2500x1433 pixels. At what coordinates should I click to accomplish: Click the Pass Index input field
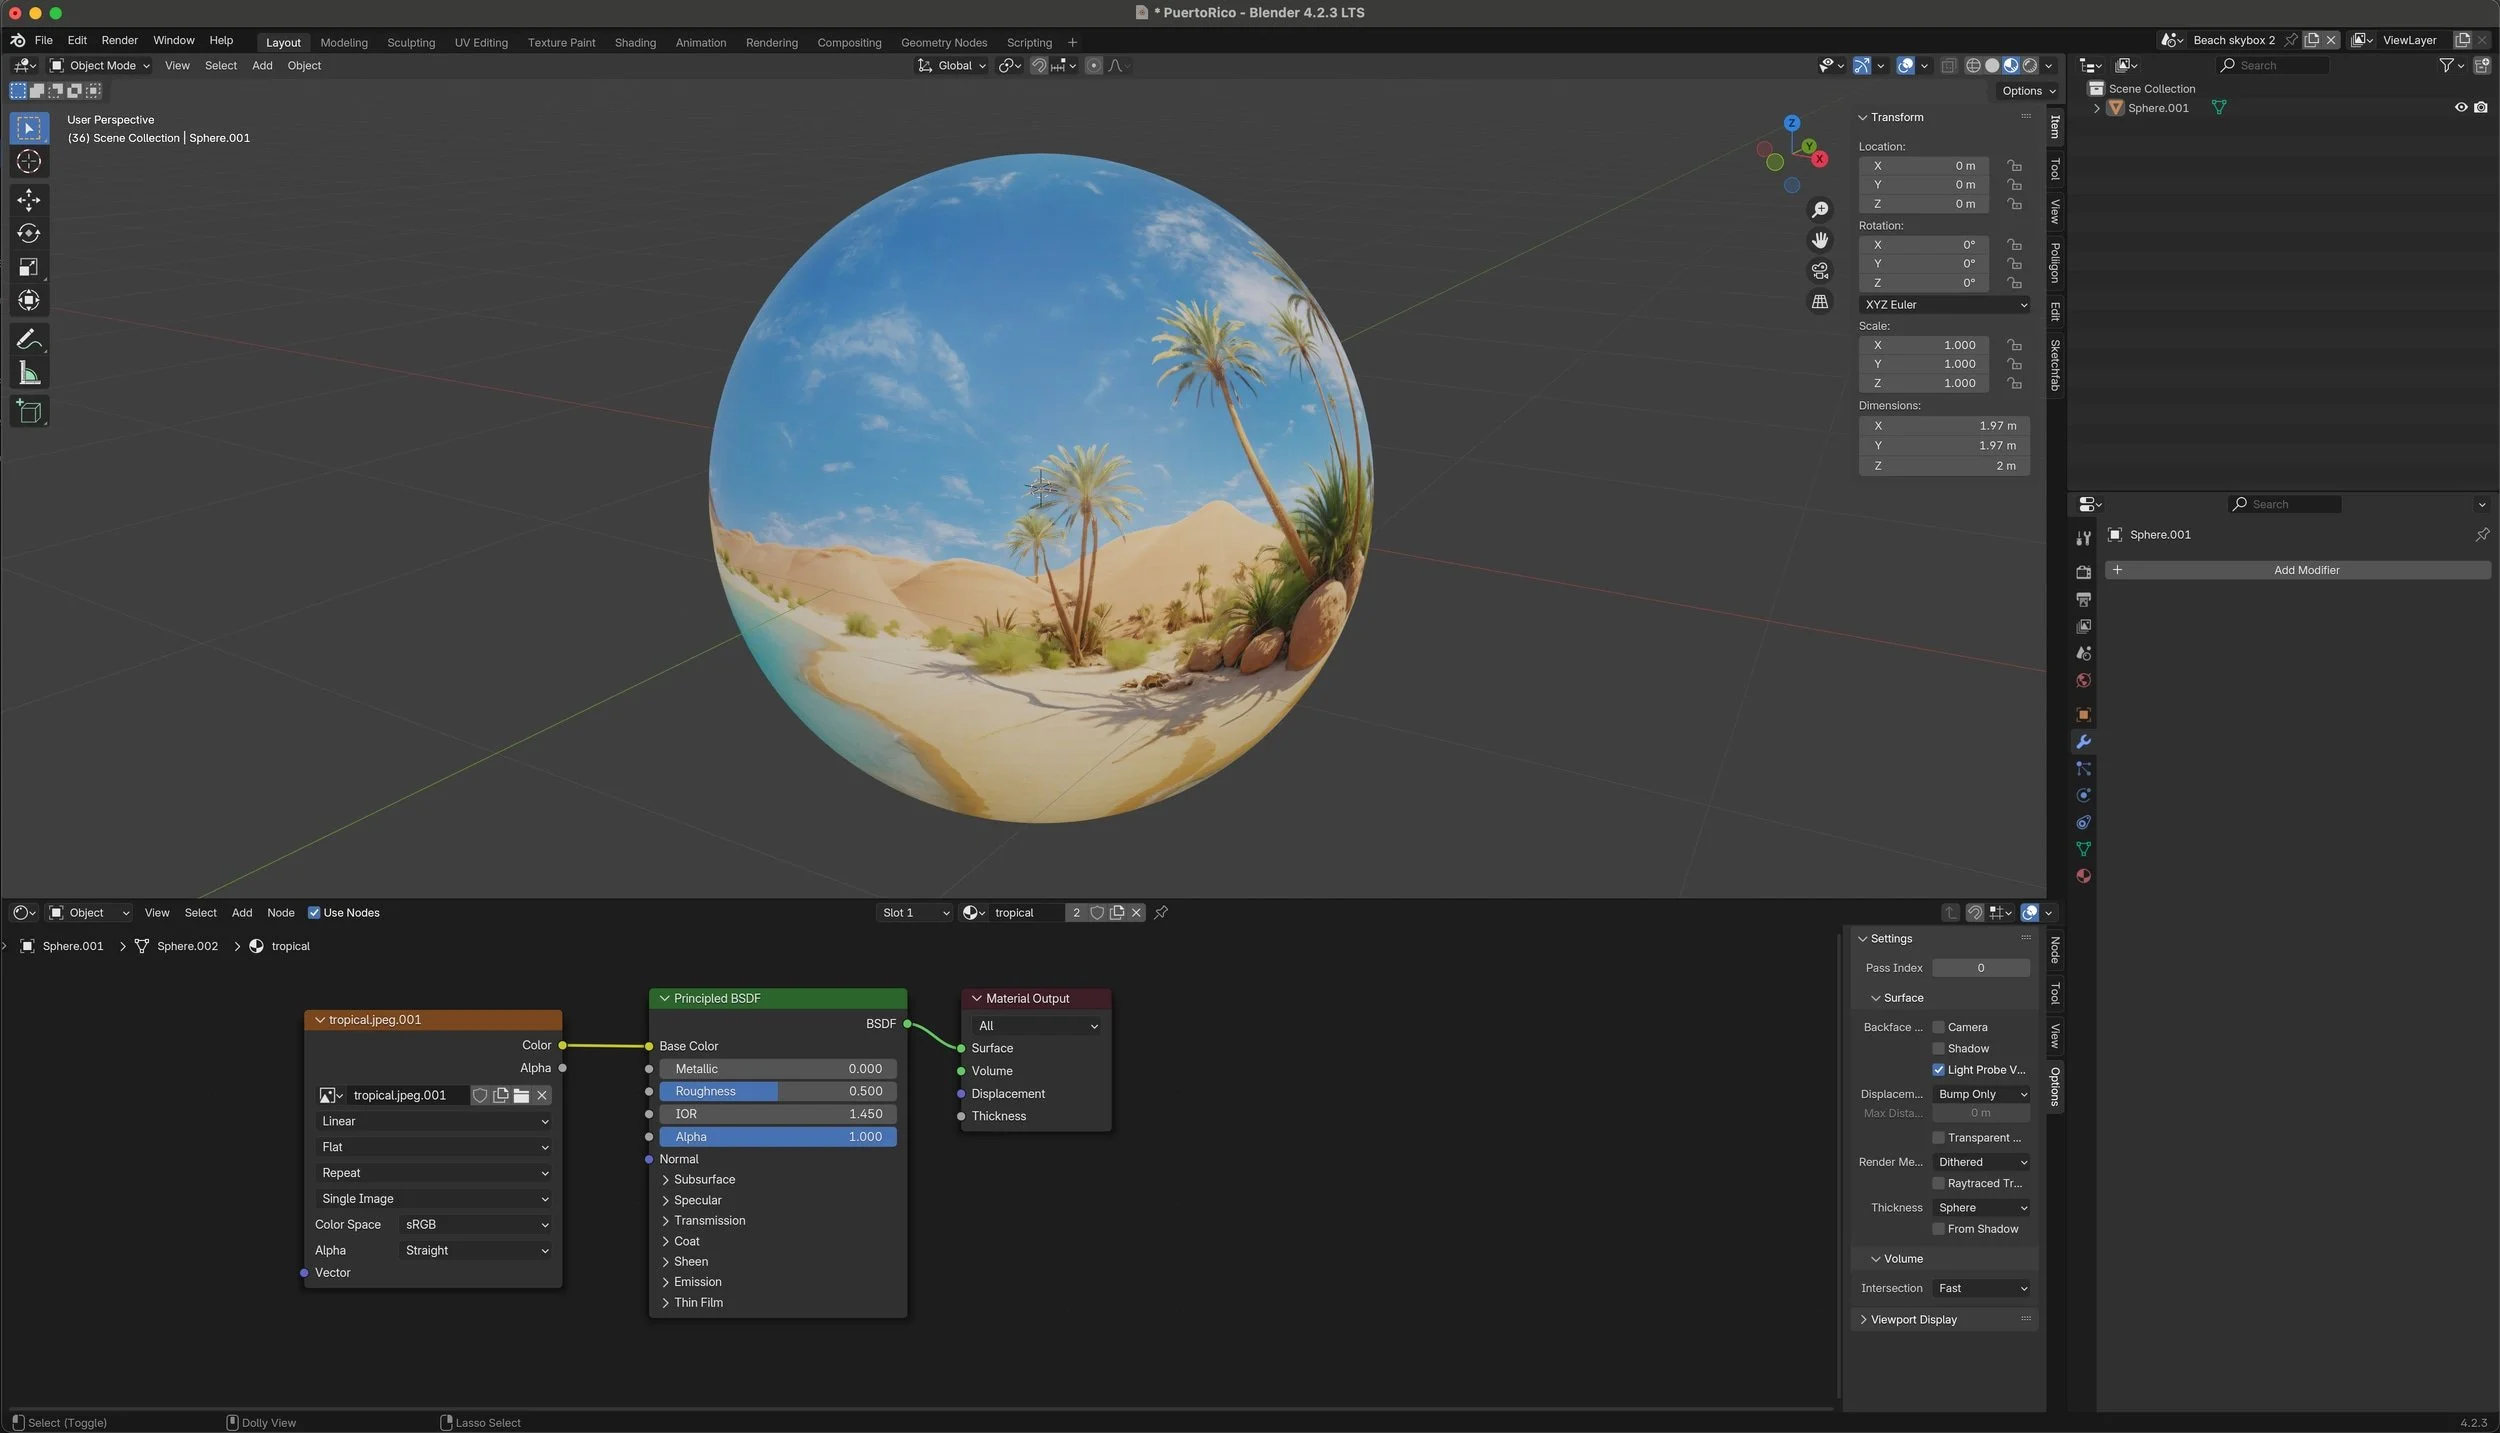tap(1980, 967)
